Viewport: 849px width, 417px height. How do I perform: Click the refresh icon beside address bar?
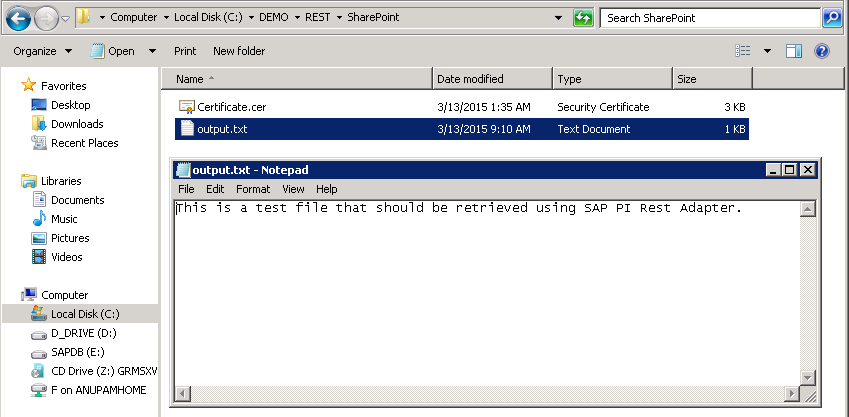coord(583,18)
